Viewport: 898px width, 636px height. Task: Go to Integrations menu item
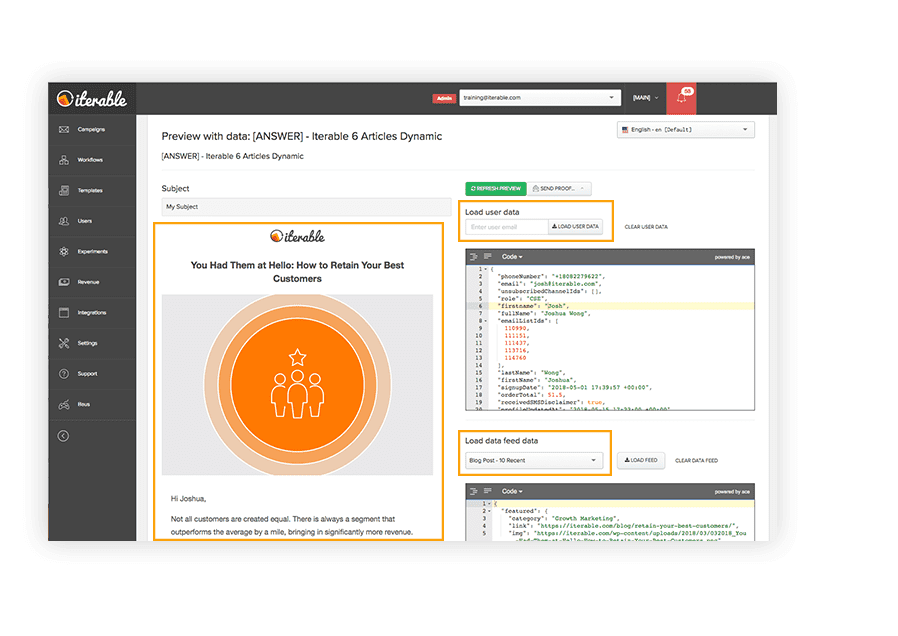[92, 313]
